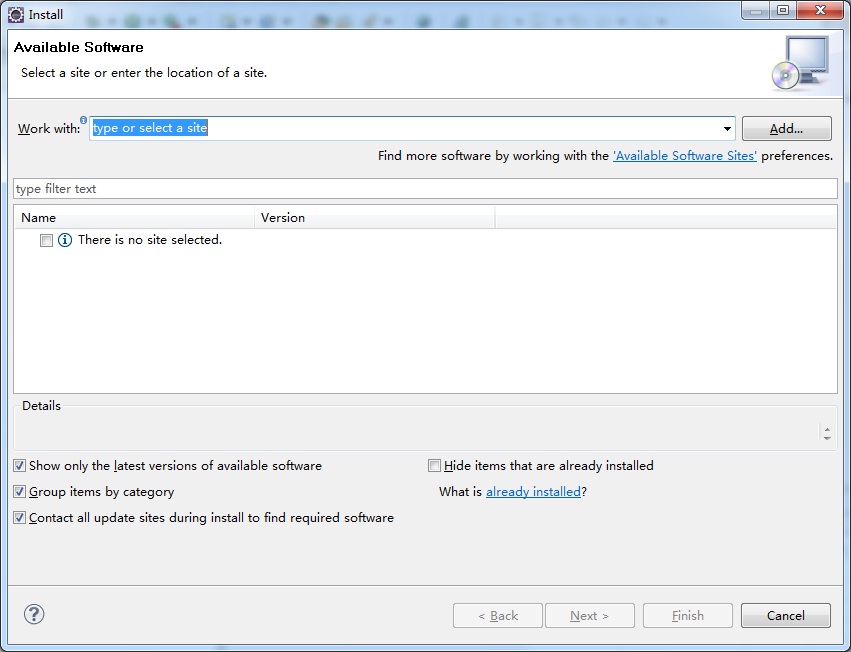
Task: Maximize the Install dialog window
Action: tap(782, 11)
